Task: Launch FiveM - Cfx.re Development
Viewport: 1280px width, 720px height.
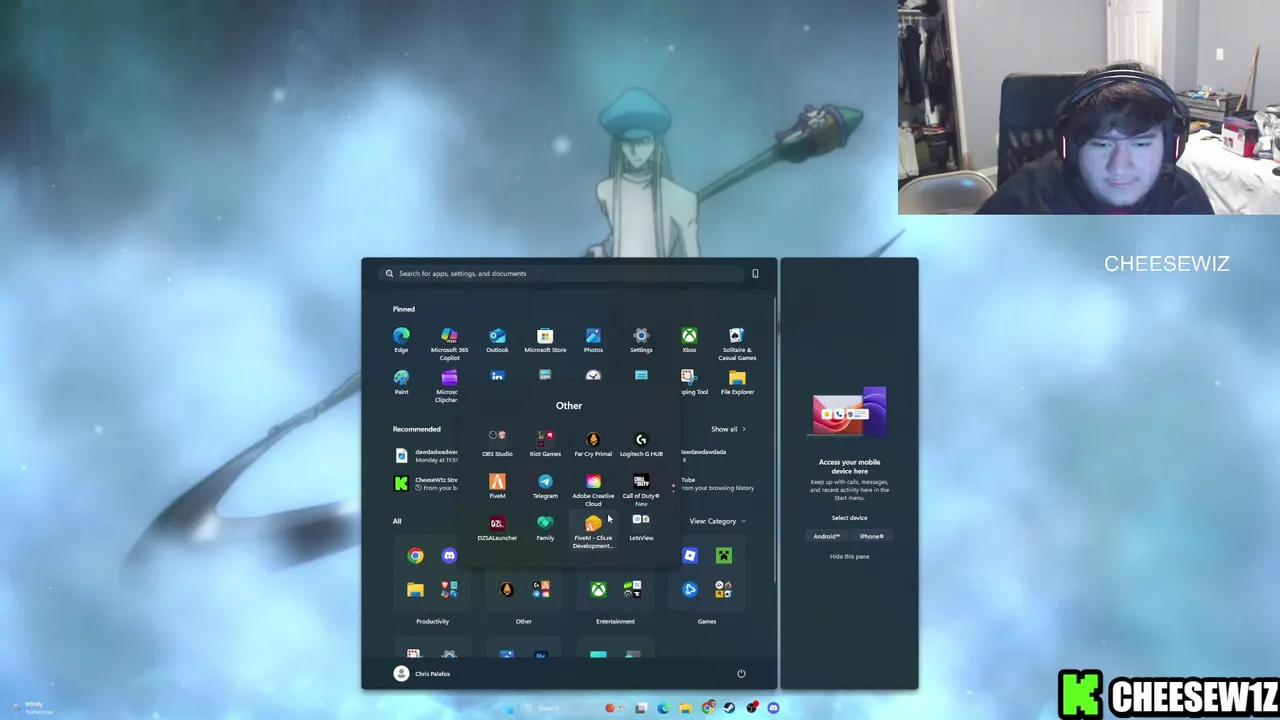Action: coord(593,532)
